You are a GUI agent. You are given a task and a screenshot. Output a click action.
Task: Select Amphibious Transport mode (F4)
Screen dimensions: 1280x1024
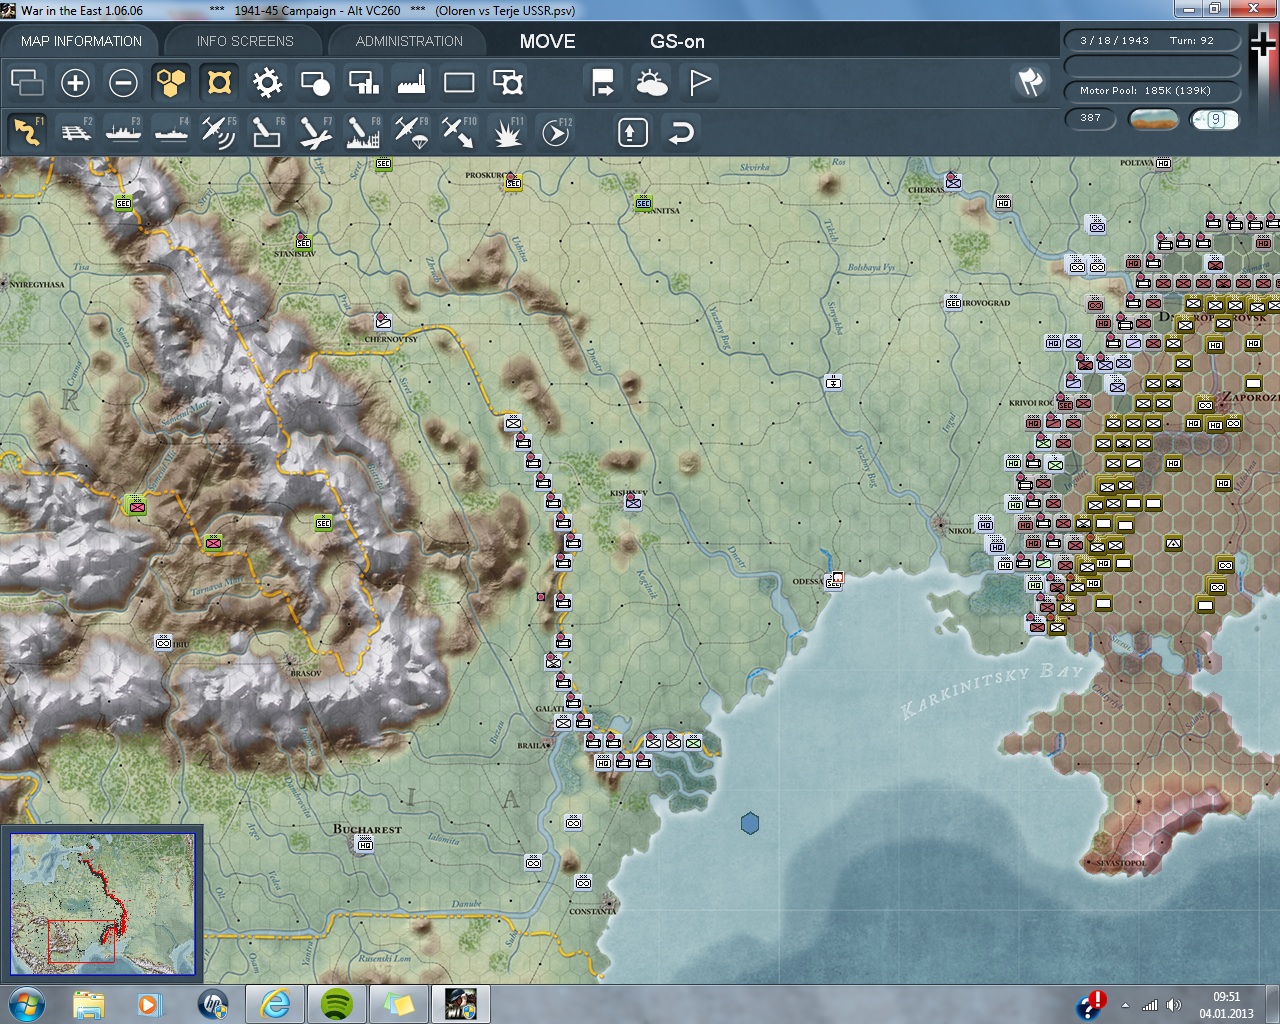click(x=171, y=132)
